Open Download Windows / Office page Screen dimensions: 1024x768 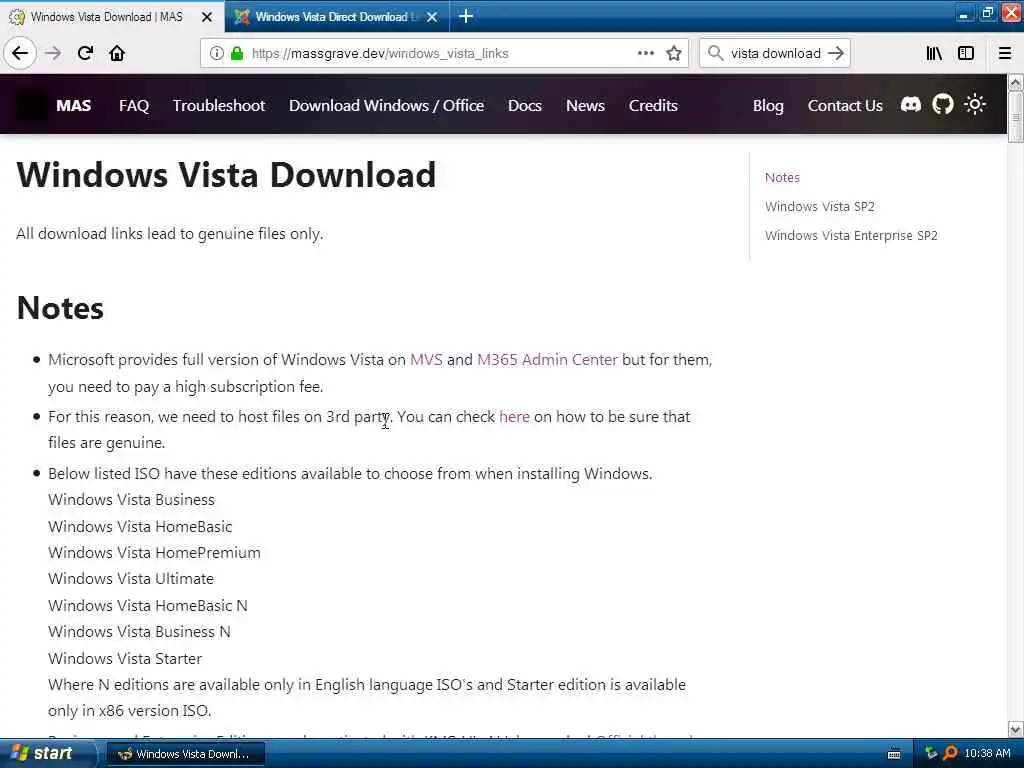tap(387, 105)
